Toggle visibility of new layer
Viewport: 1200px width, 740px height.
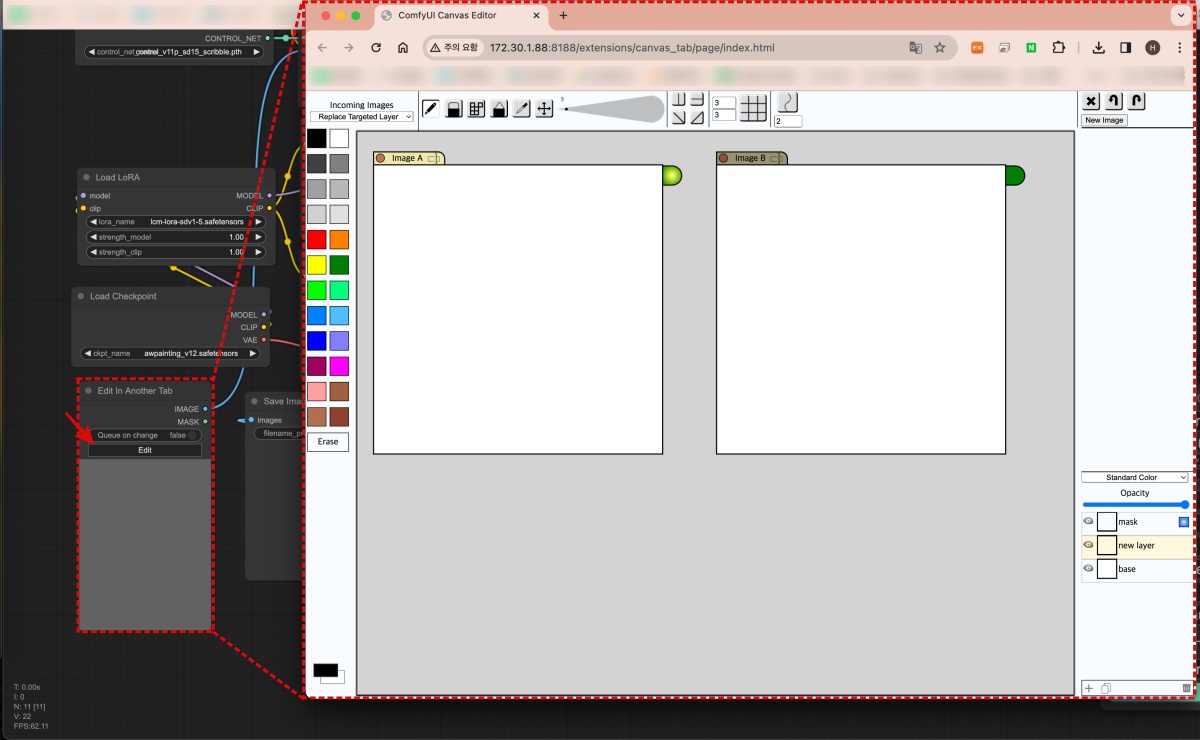coord(1088,545)
